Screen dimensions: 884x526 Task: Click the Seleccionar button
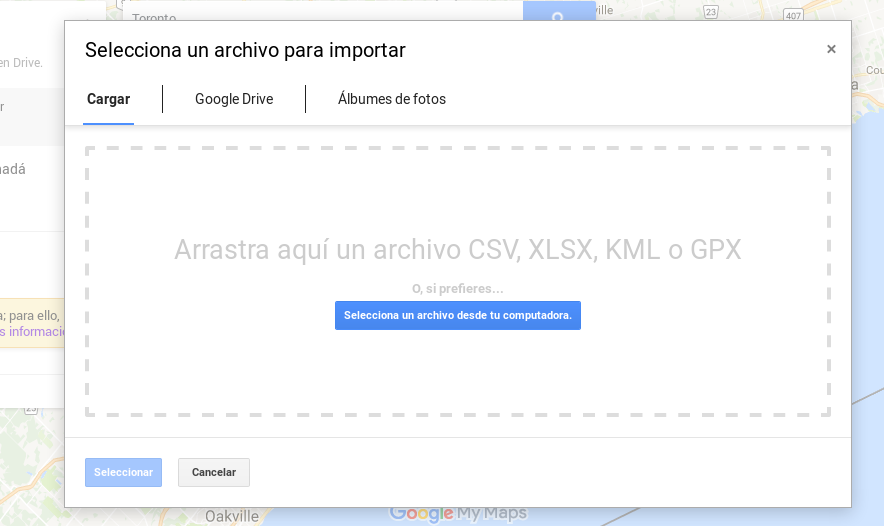(123, 472)
